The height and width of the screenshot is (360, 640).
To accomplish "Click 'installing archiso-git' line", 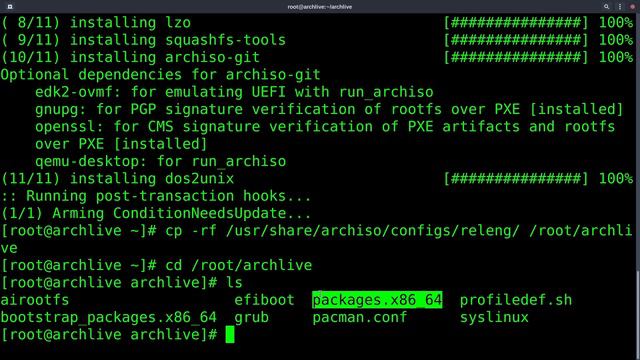I will pyautogui.click(x=130, y=57).
